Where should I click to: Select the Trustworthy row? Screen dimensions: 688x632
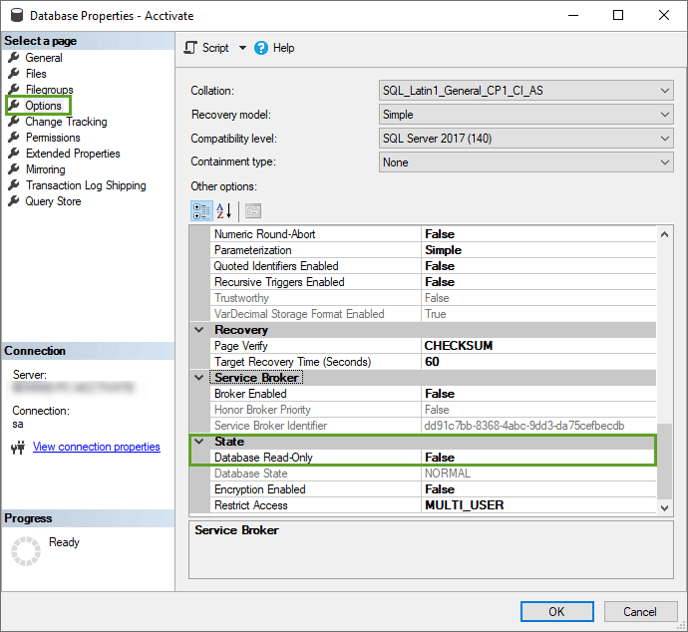click(x=434, y=298)
